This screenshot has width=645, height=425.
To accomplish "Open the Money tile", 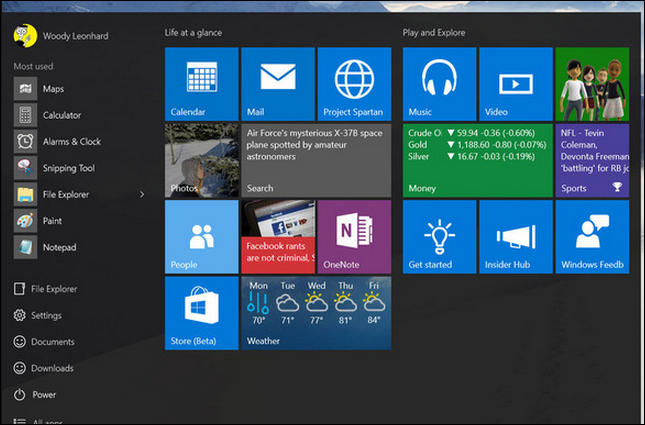I will coord(478,160).
